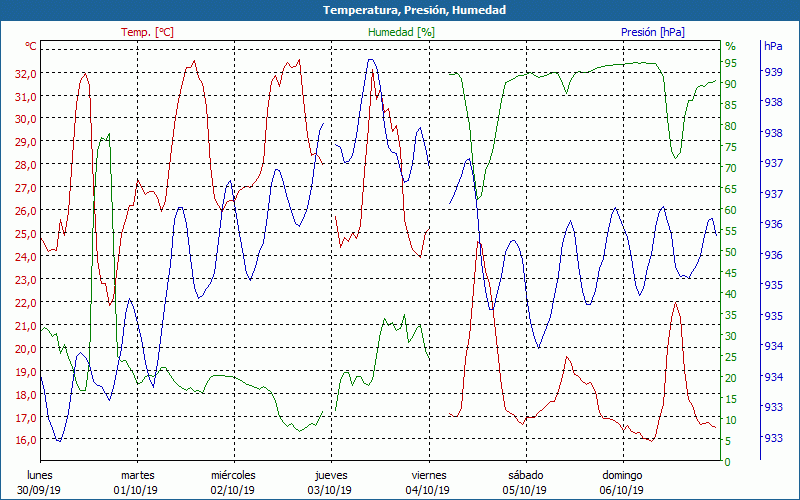Select the red 'Temp. [°C]' legend label
Screen dimensions: 800x500
(147, 32)
